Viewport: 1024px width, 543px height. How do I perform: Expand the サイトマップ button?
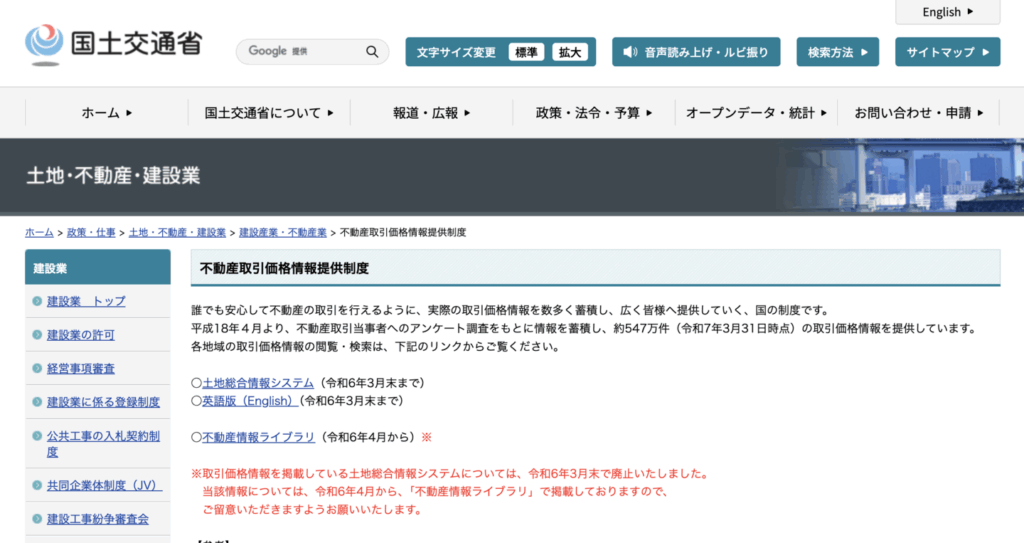pos(947,52)
